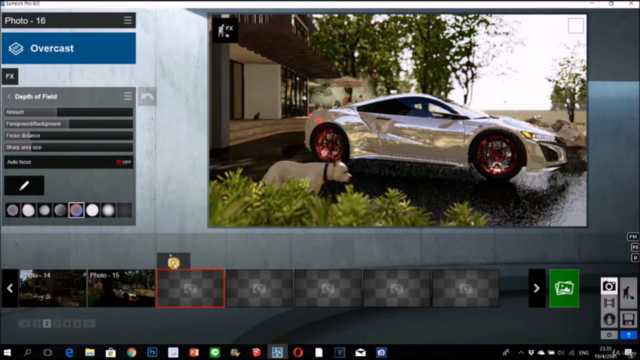Toggle the F8 quality button

coord(635,247)
